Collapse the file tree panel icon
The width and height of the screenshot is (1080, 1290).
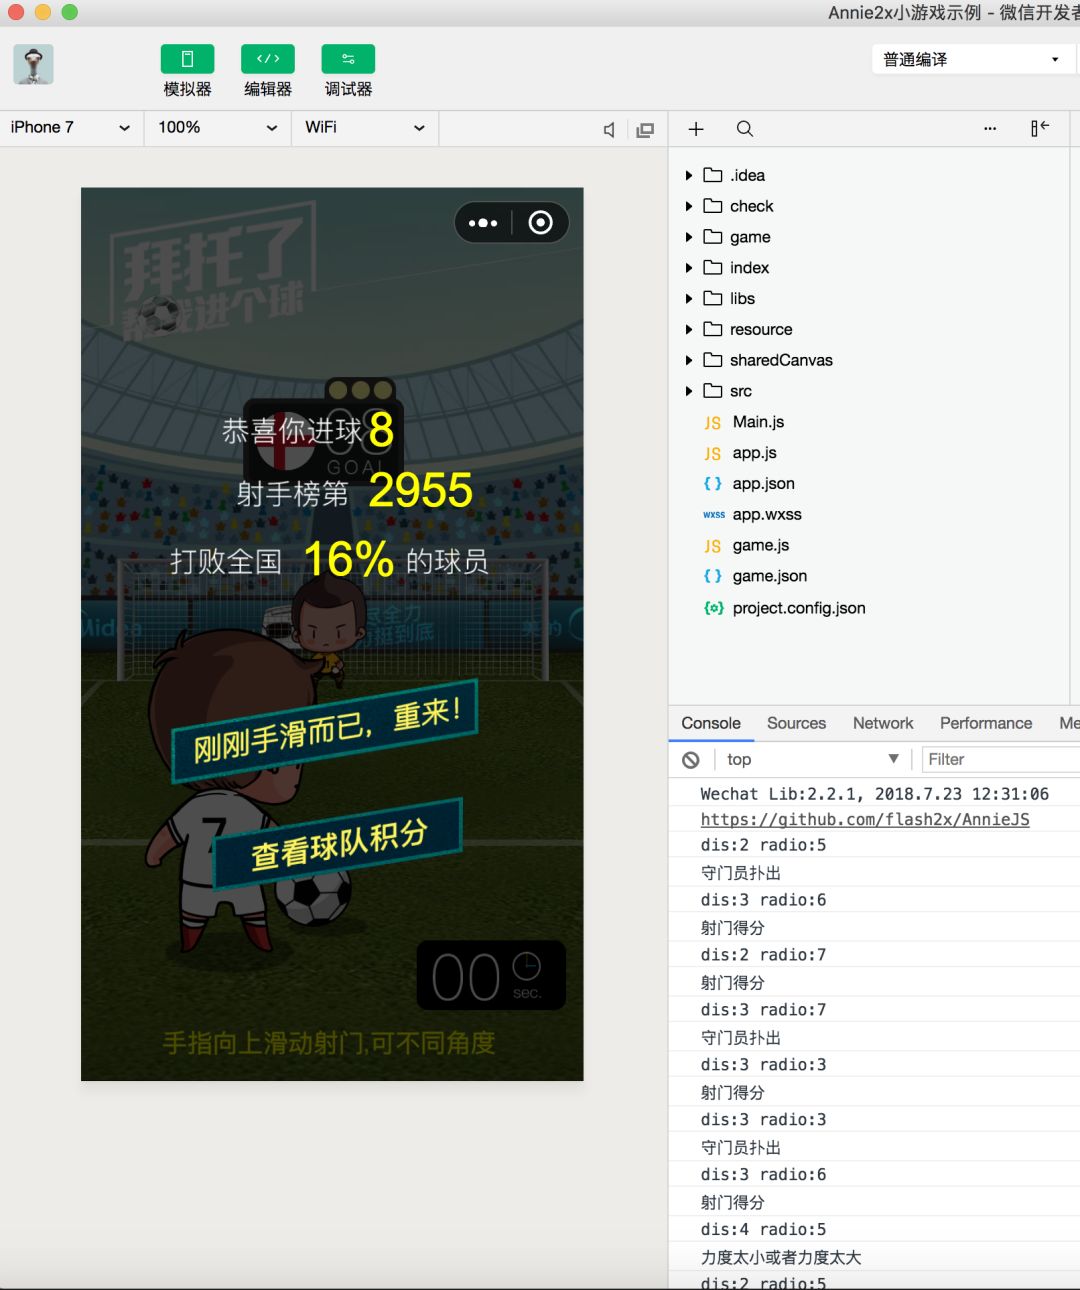(x=1040, y=128)
